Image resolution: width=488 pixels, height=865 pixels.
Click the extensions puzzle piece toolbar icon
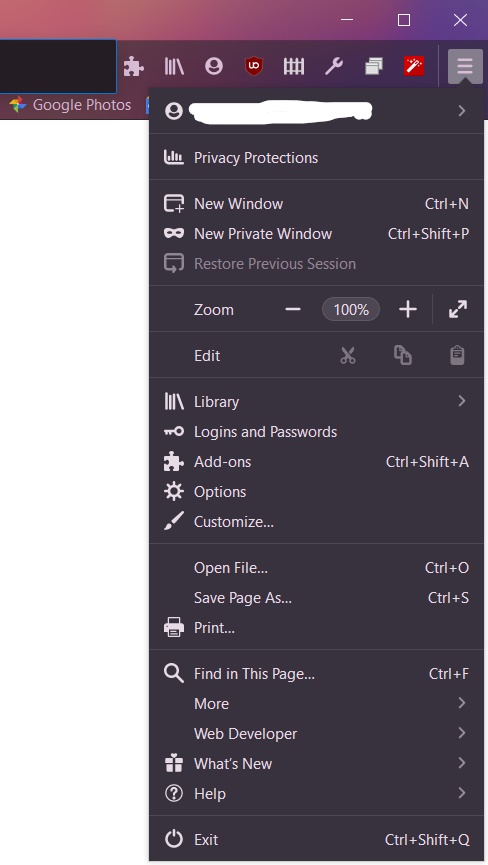coord(133,67)
